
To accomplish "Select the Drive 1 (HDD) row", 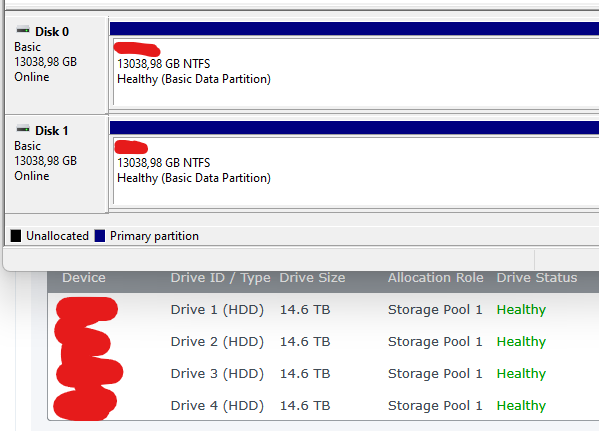I will coord(323,309).
